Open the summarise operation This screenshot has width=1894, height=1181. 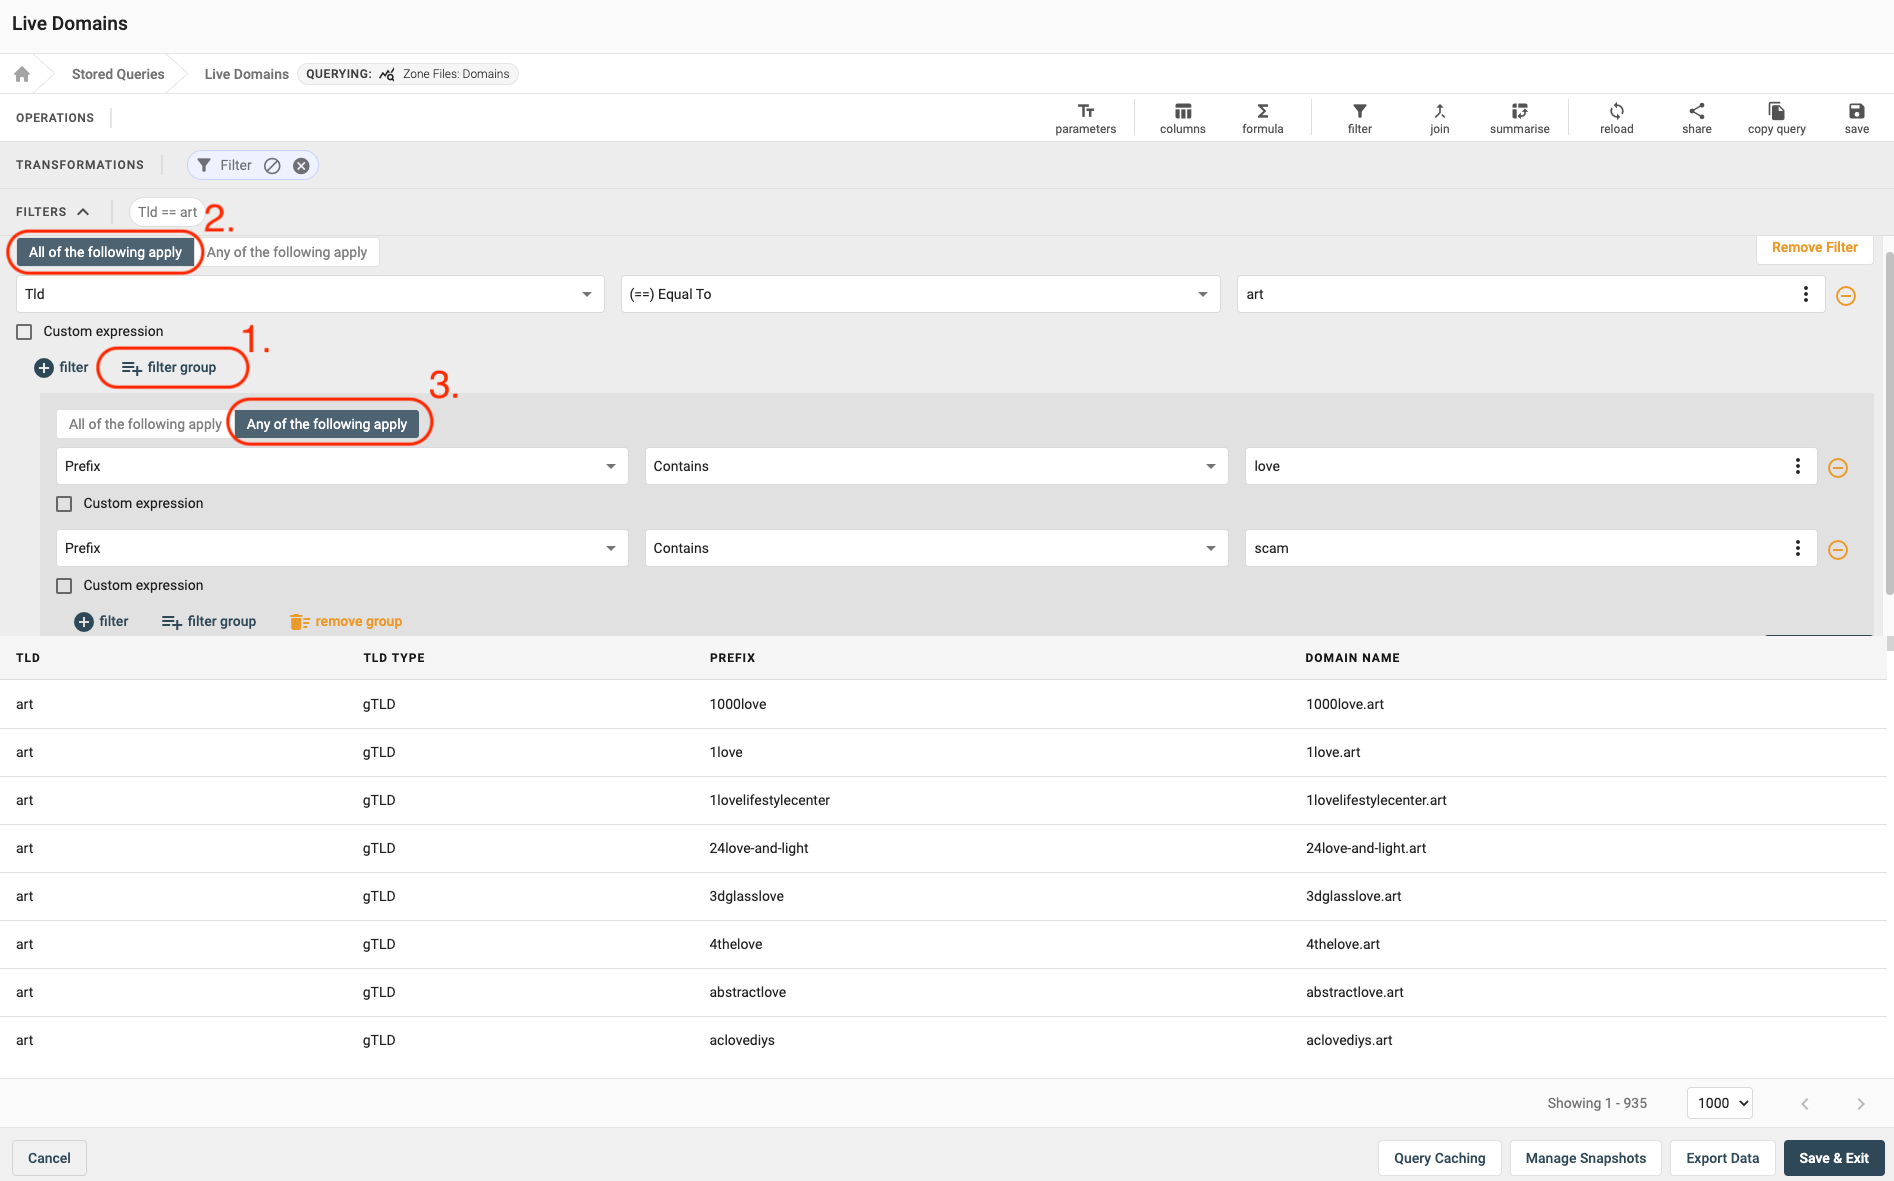point(1519,117)
